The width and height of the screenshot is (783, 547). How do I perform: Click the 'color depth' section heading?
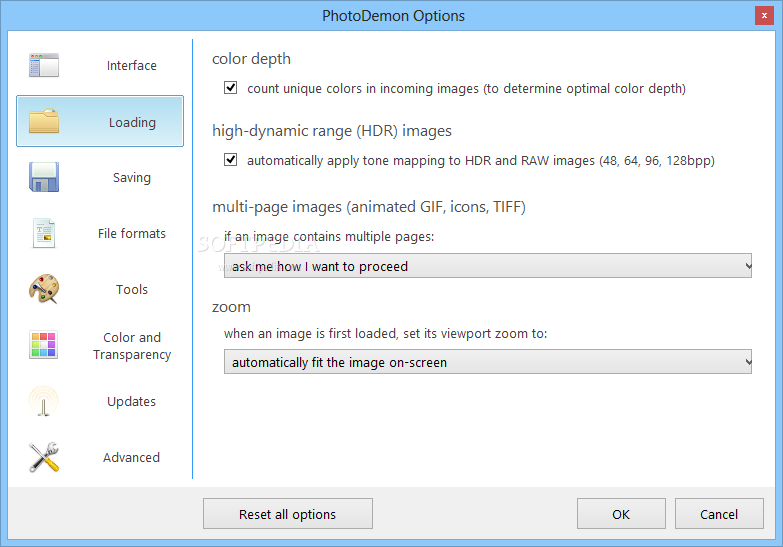pos(251,58)
